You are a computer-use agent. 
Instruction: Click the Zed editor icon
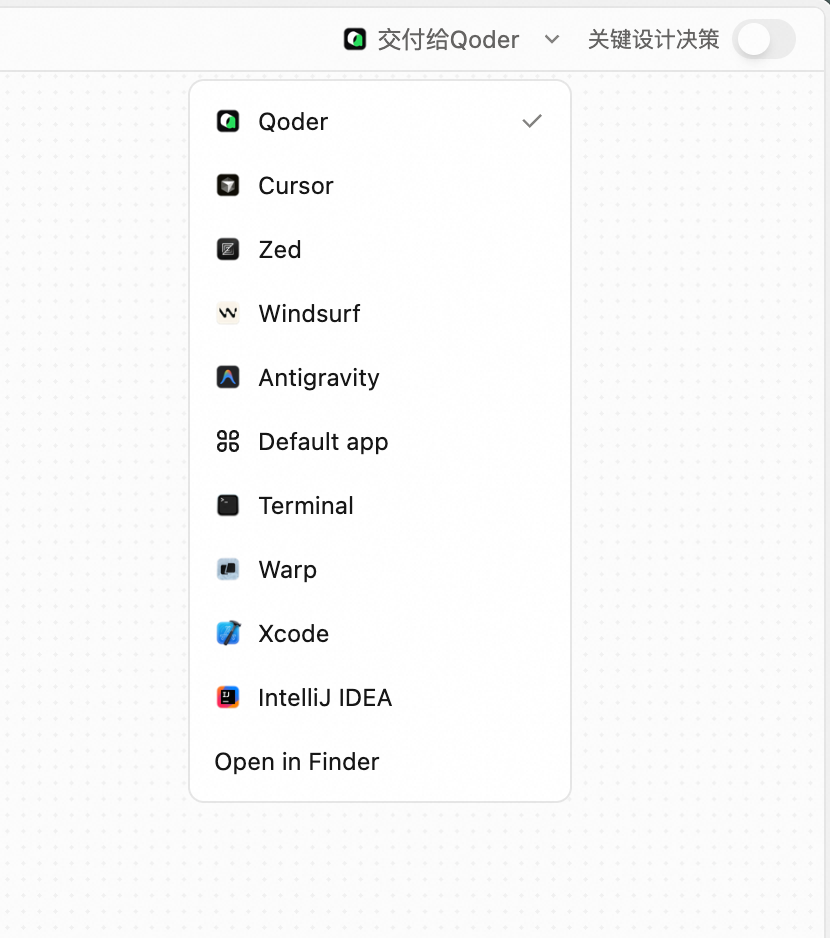coord(227,249)
